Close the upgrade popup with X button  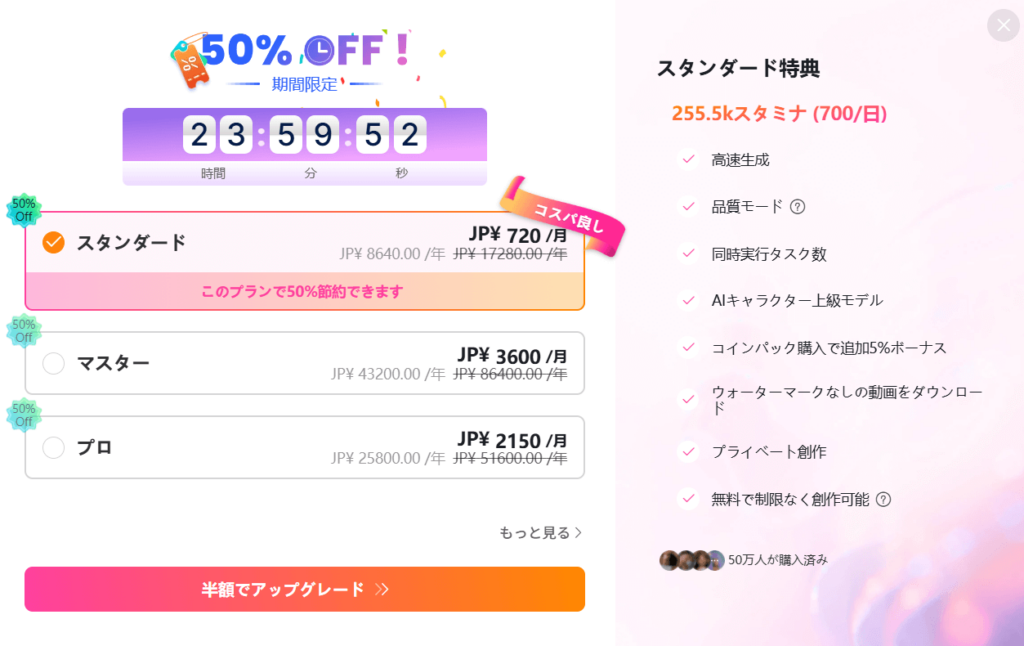1003,25
